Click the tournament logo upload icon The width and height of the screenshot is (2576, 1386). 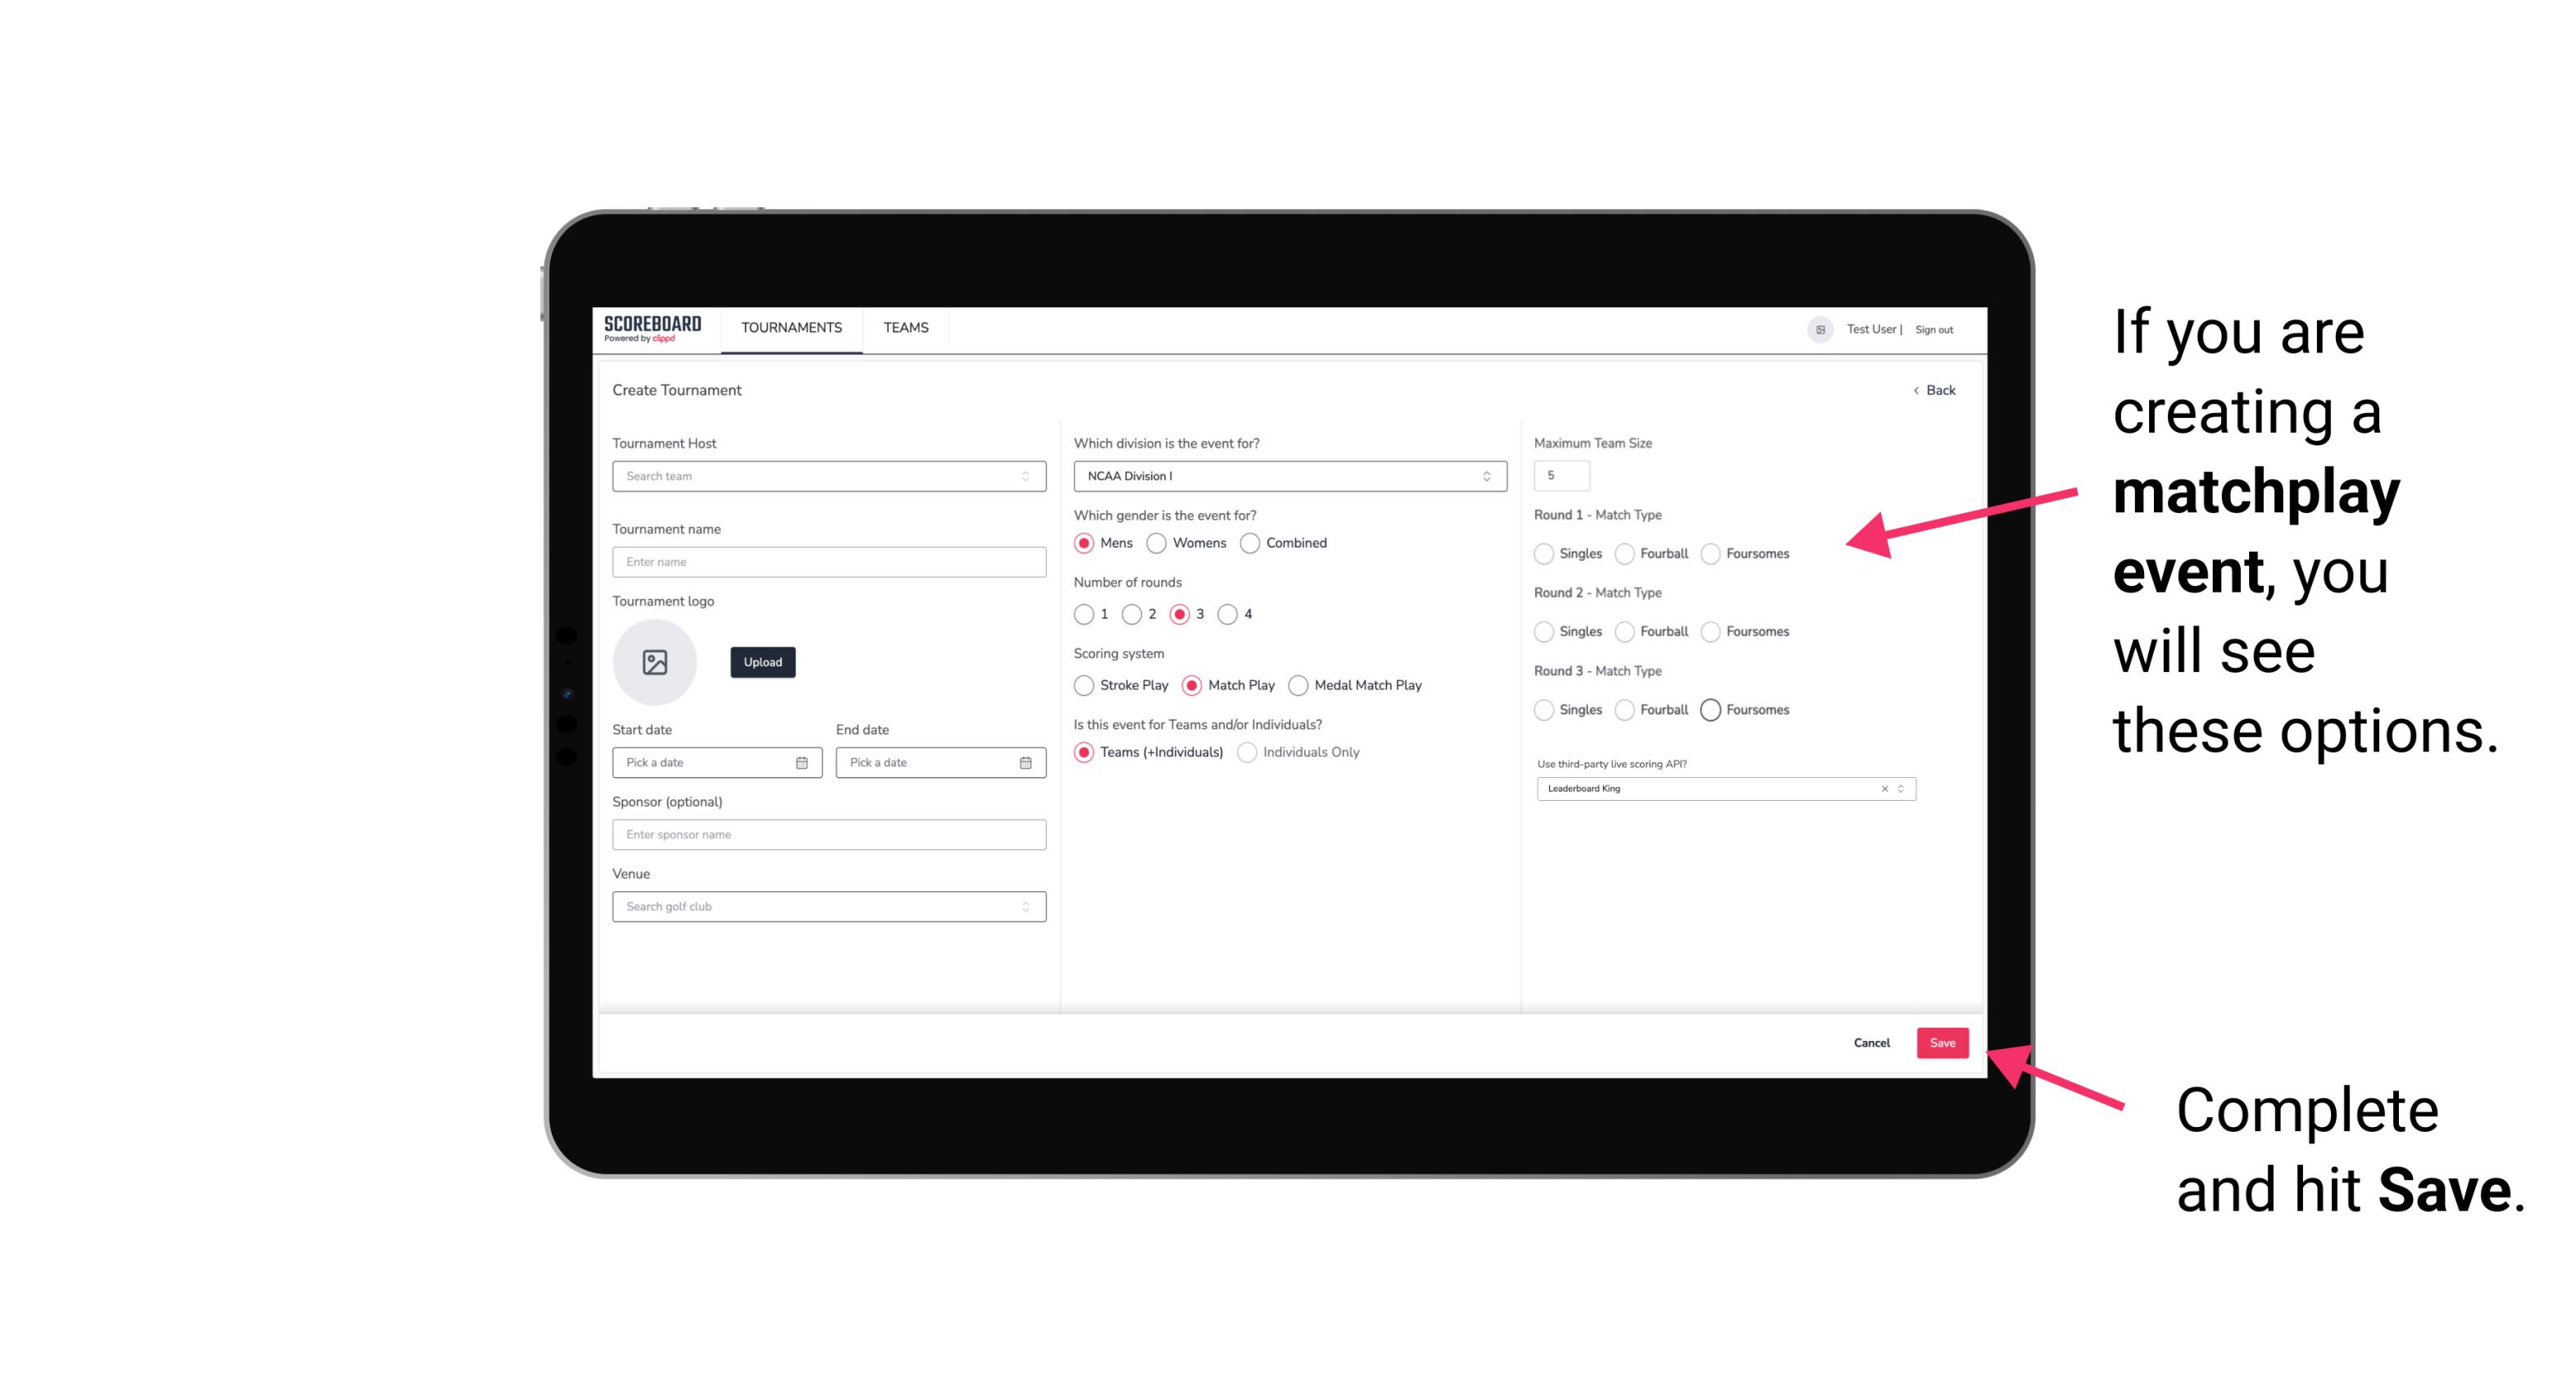656,664
